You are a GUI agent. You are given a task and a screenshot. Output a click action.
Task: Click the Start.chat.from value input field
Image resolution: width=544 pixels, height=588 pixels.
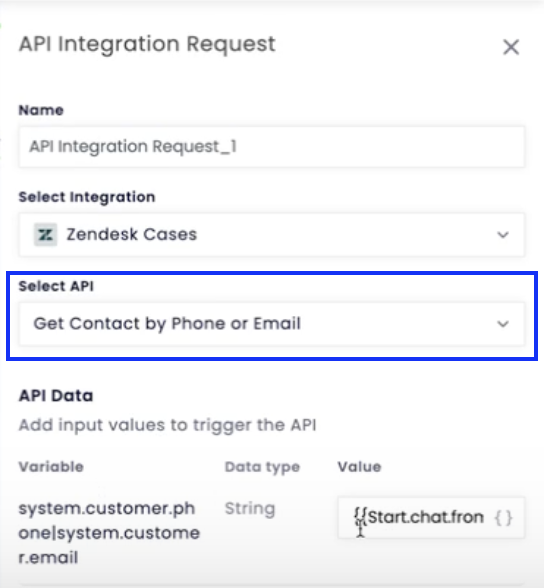click(431, 518)
